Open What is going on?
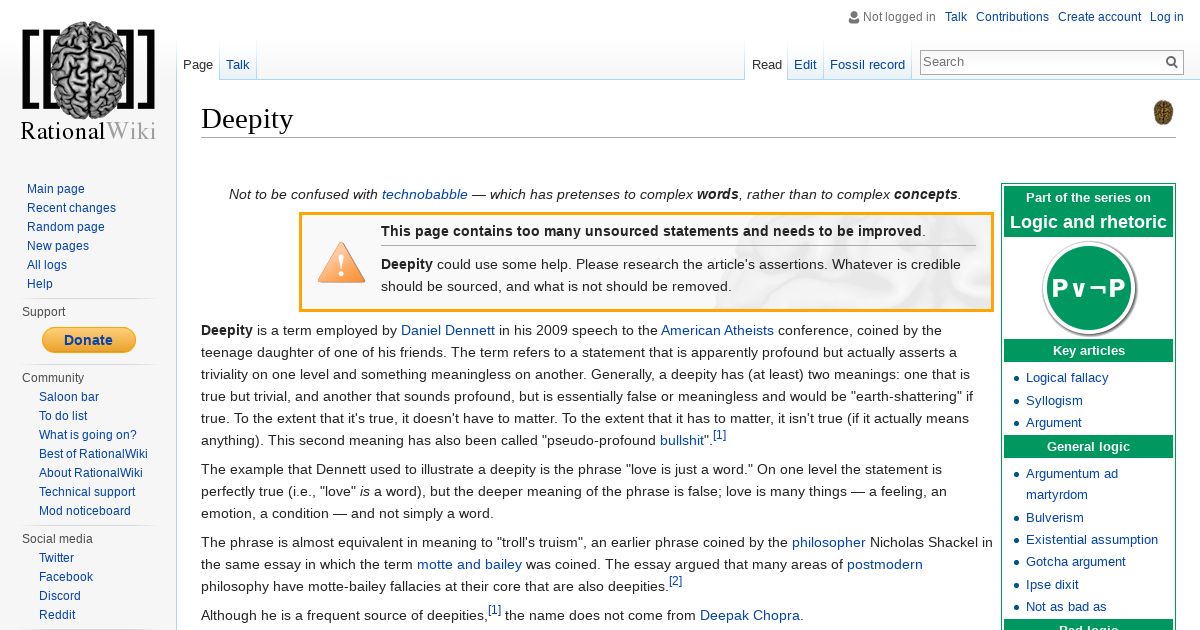 click(88, 435)
